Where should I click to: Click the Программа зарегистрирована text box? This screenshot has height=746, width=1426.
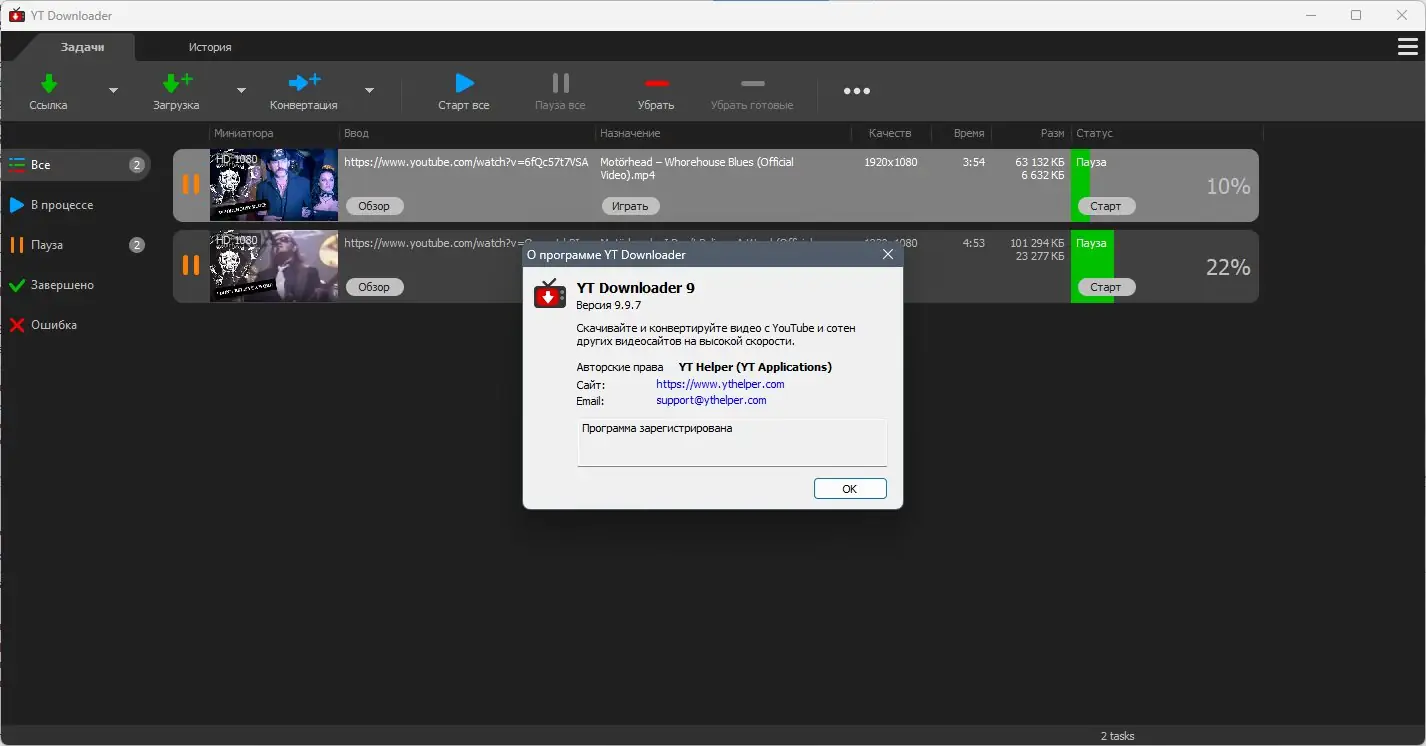click(x=732, y=442)
